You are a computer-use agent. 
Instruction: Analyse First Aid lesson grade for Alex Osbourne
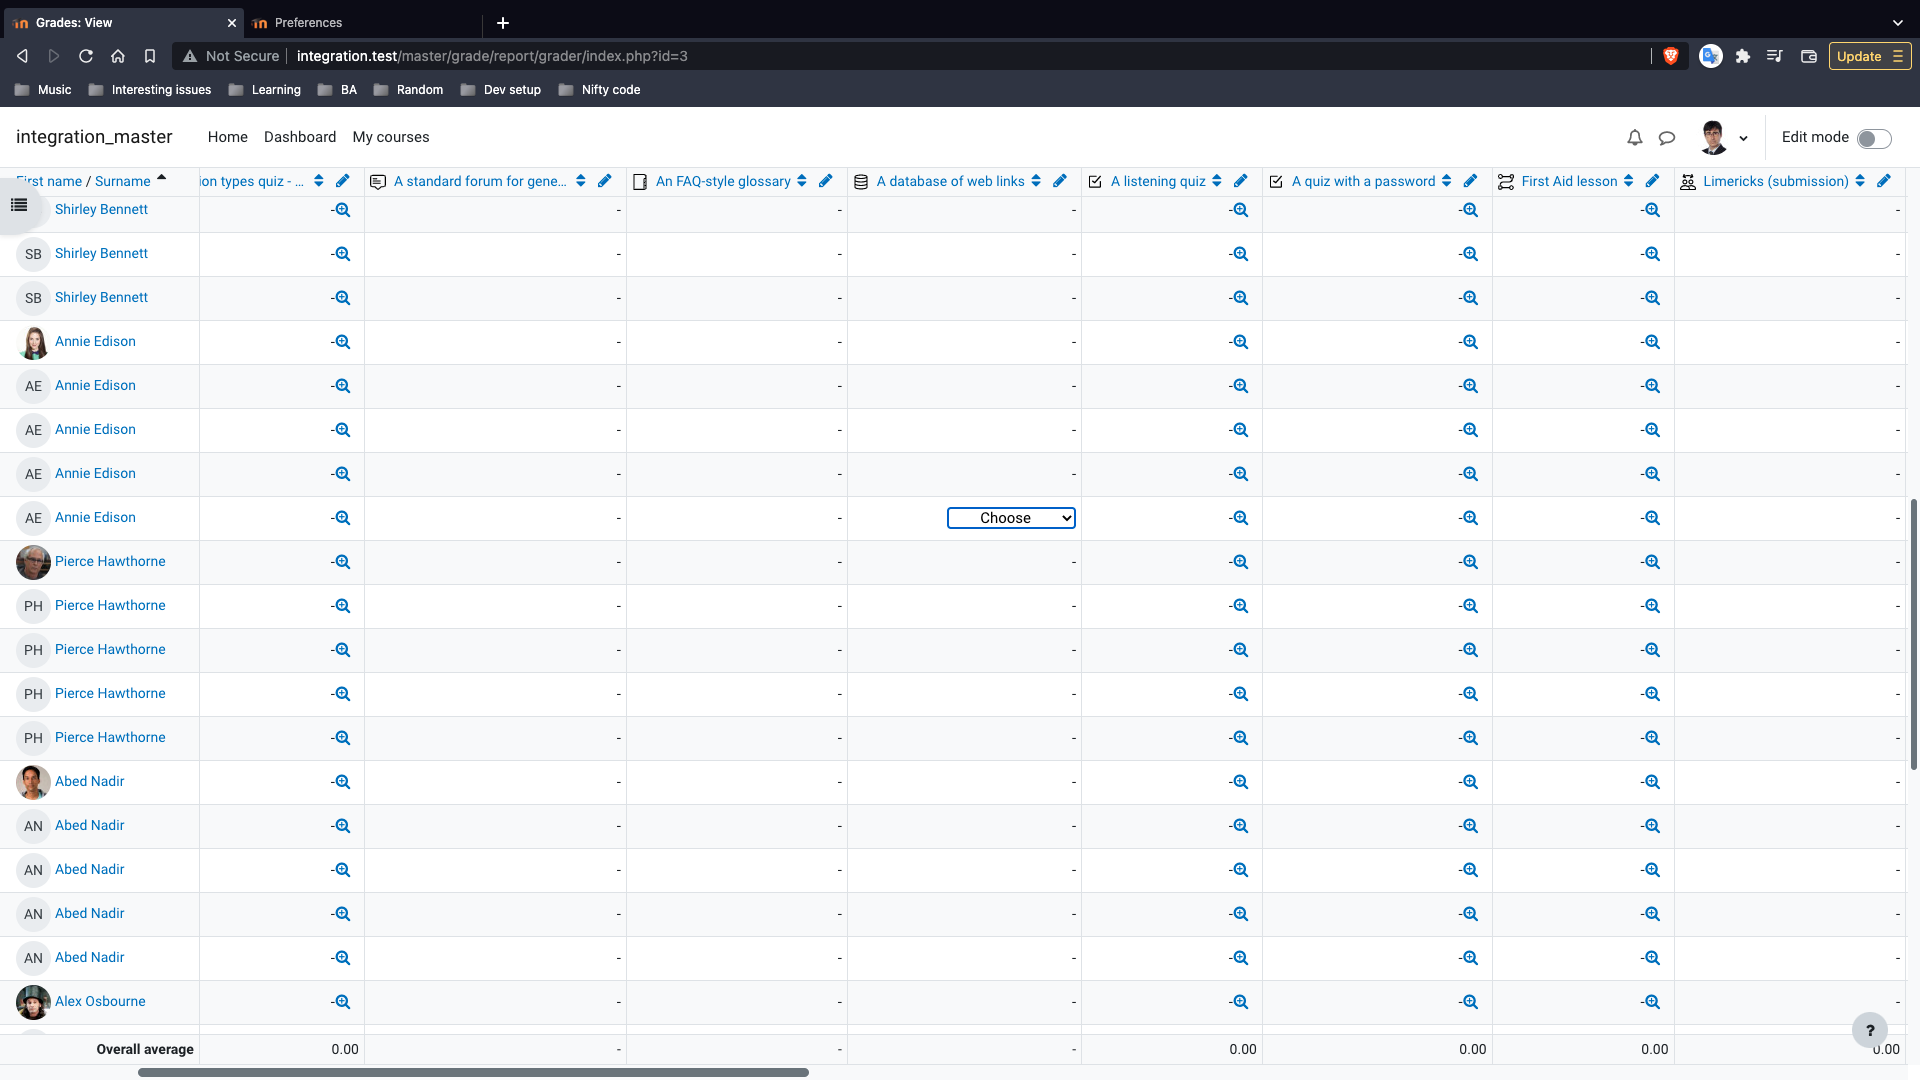[1652, 1002]
